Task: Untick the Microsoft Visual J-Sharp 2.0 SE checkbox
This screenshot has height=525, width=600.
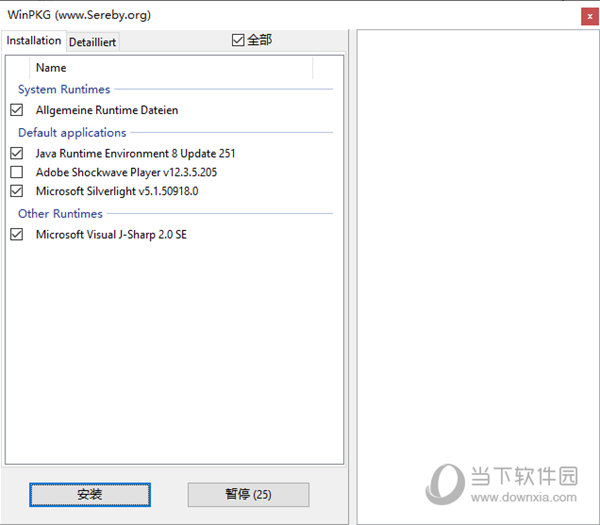Action: pos(16,235)
